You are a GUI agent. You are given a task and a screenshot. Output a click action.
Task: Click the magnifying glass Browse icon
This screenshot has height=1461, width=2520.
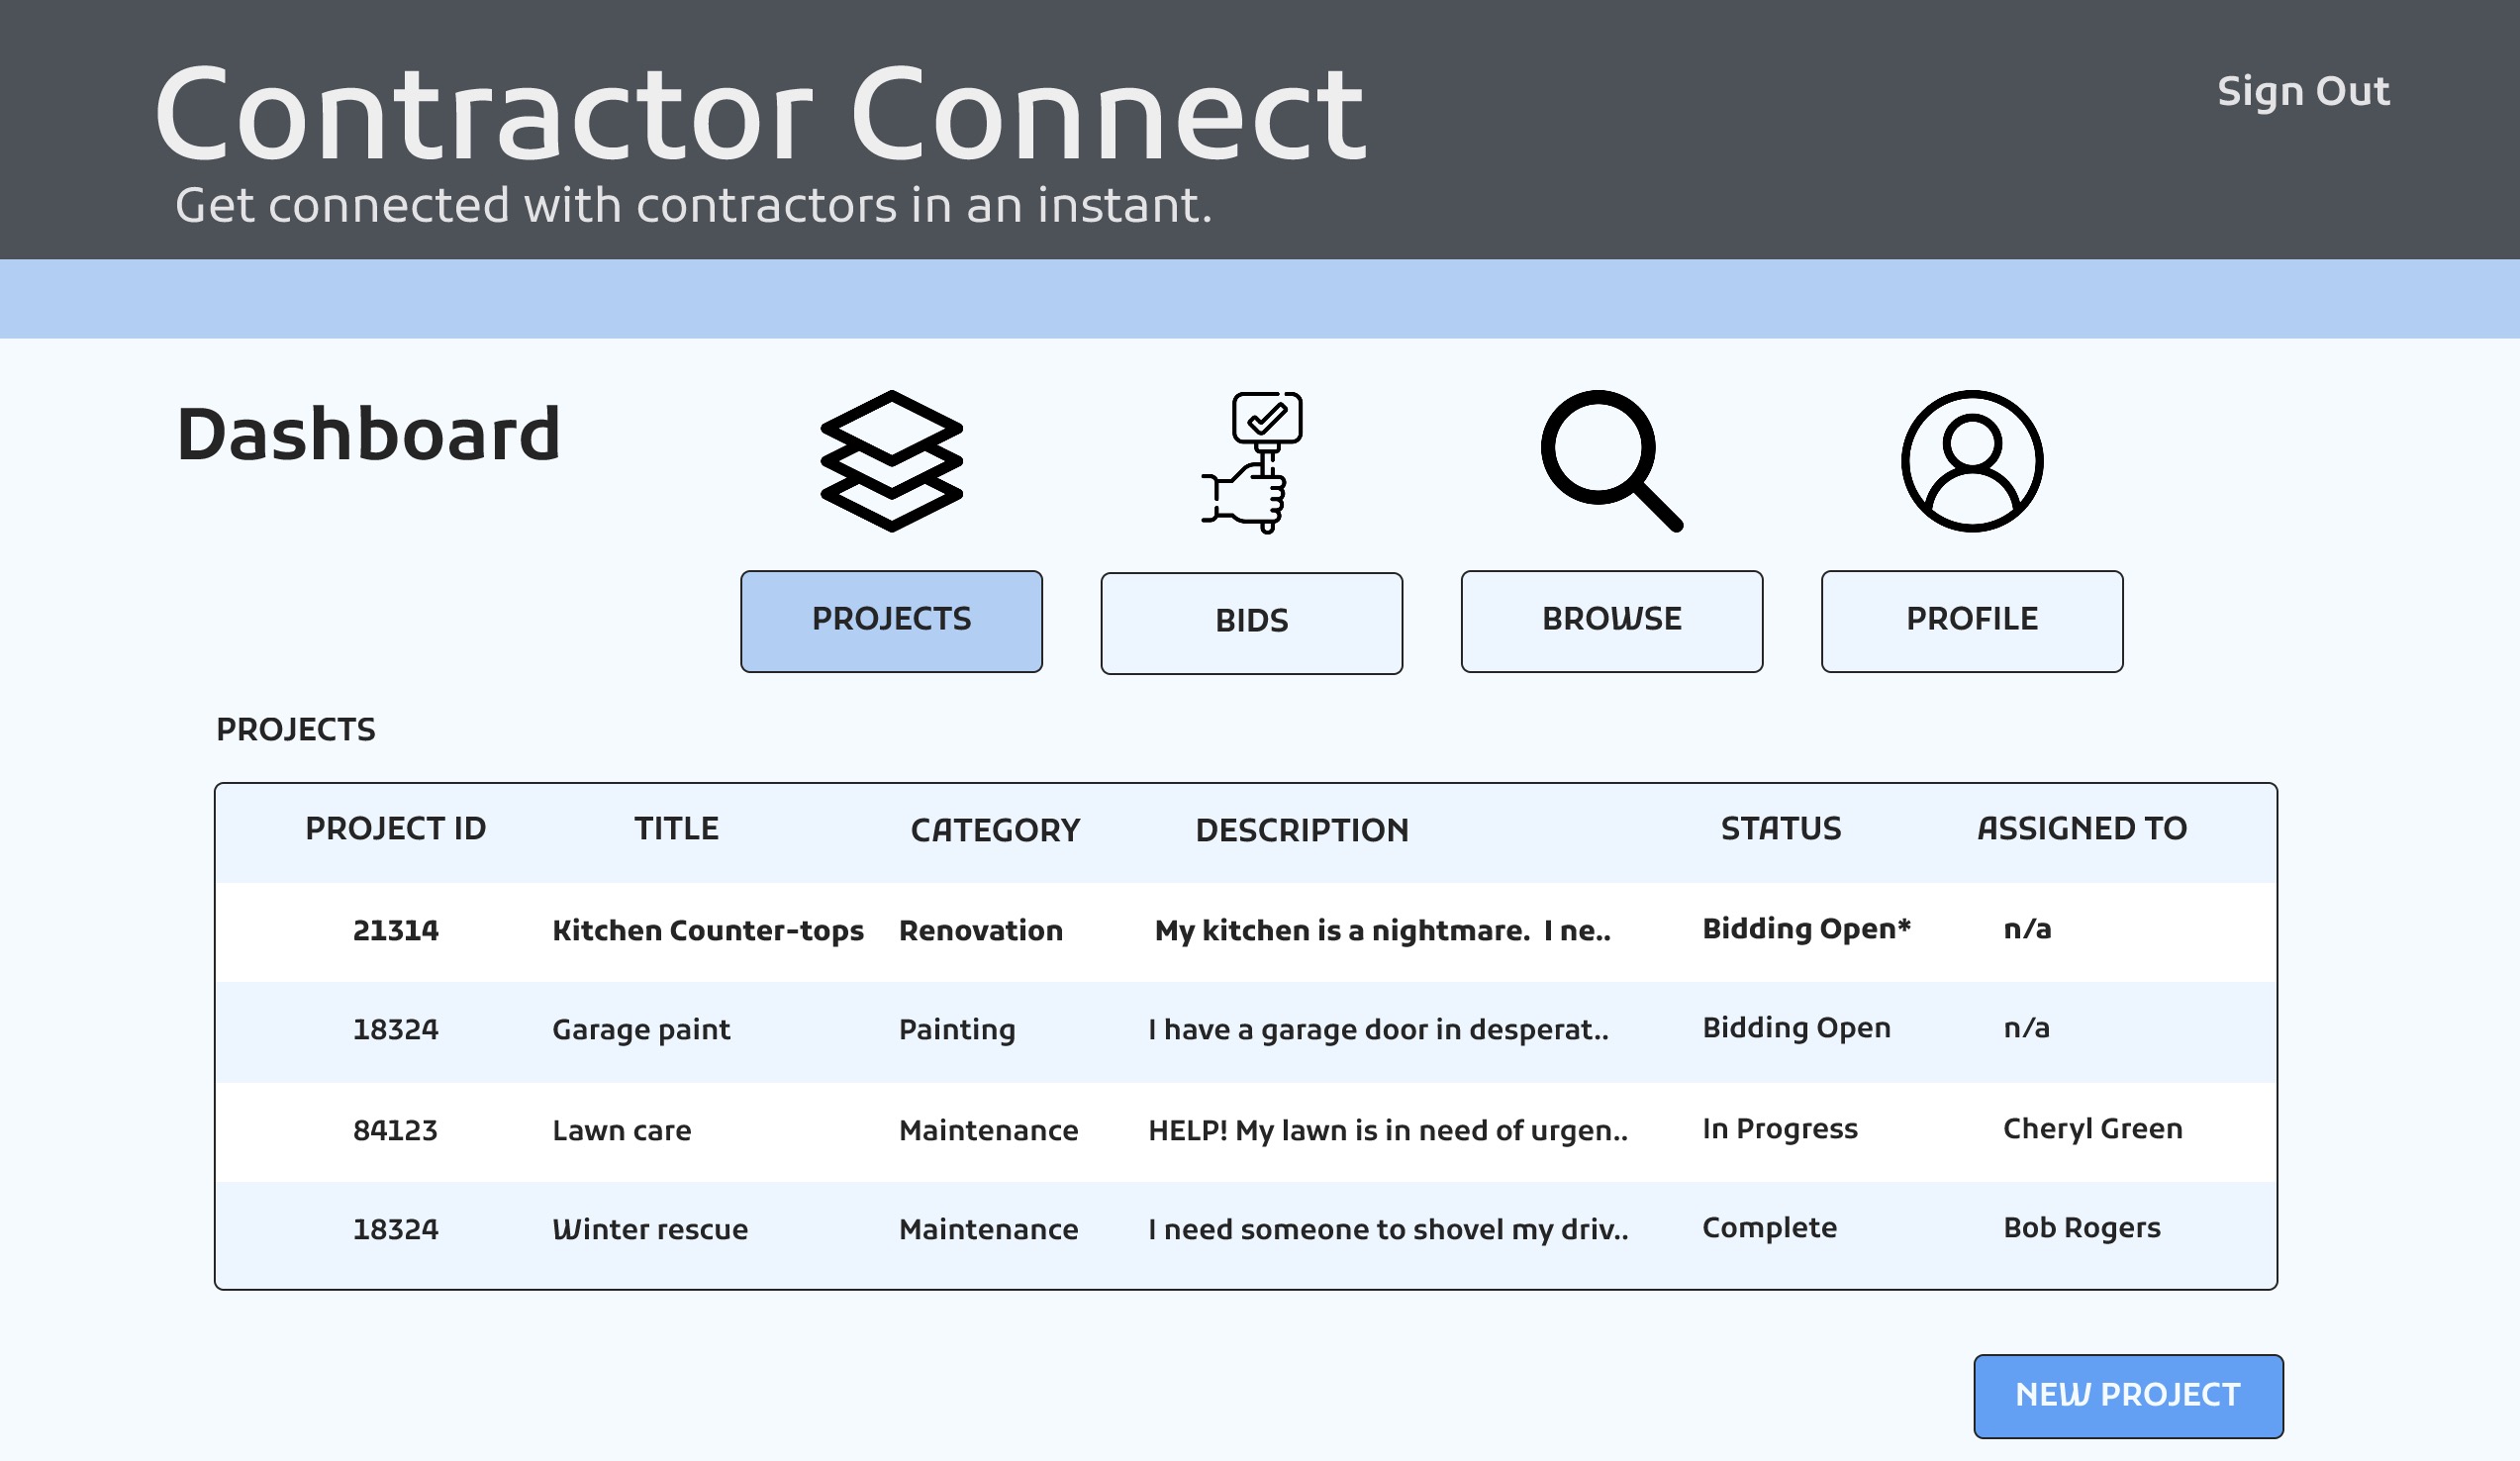1611,461
